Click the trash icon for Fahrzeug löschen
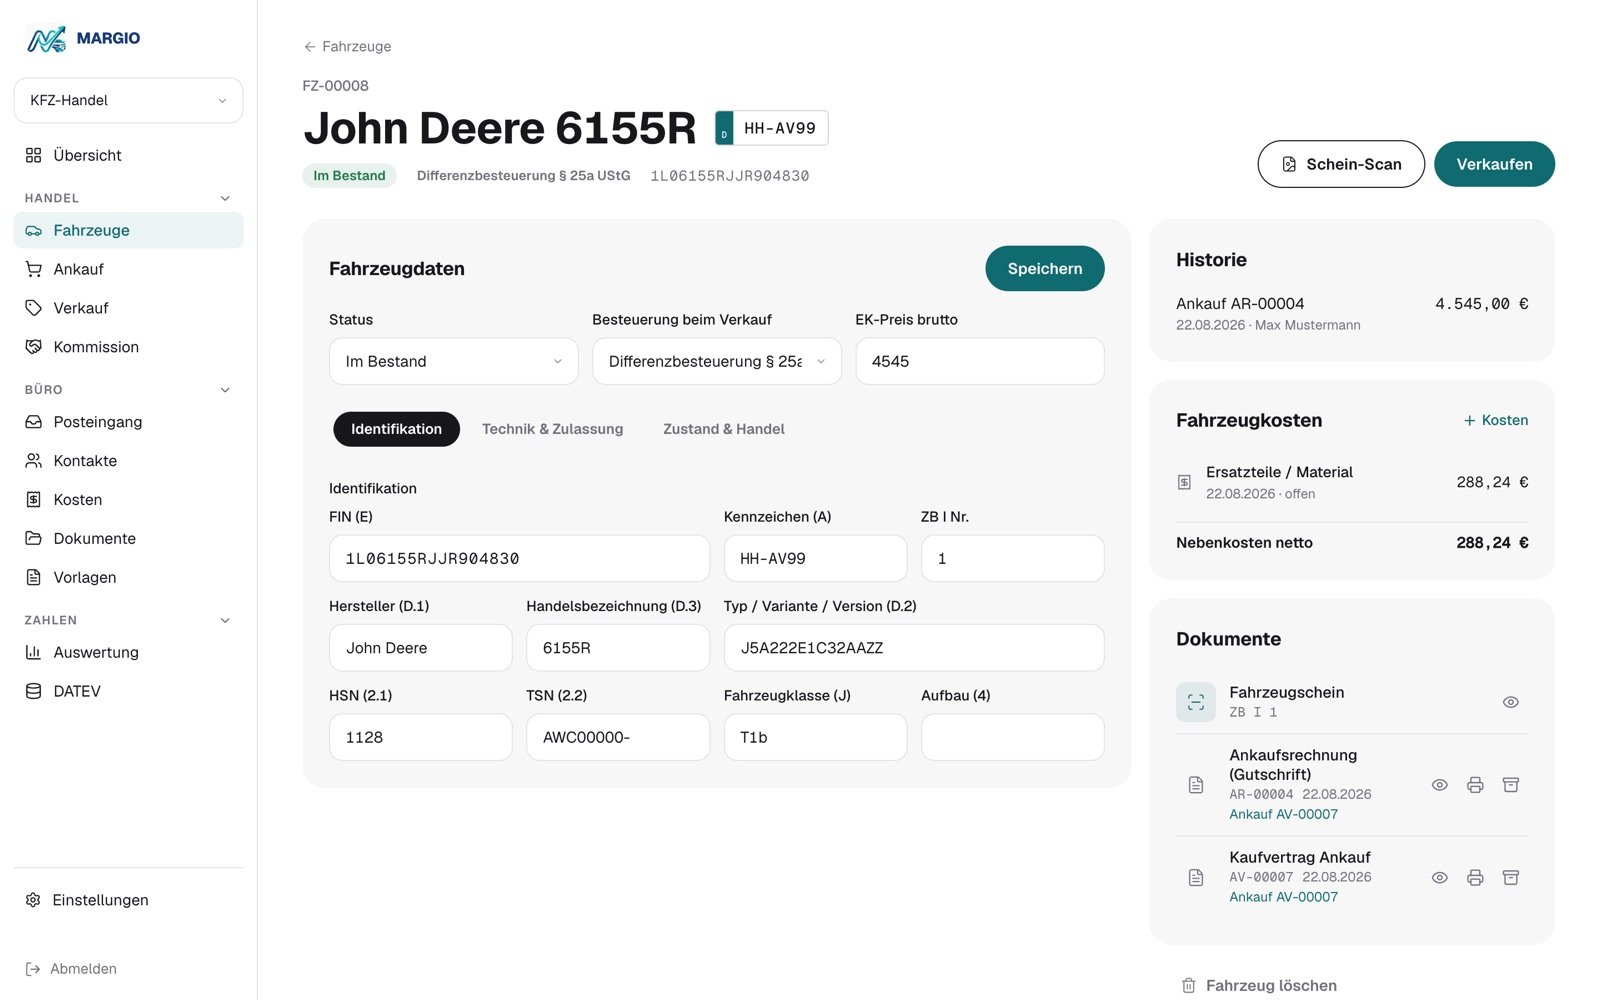 pos(1189,986)
